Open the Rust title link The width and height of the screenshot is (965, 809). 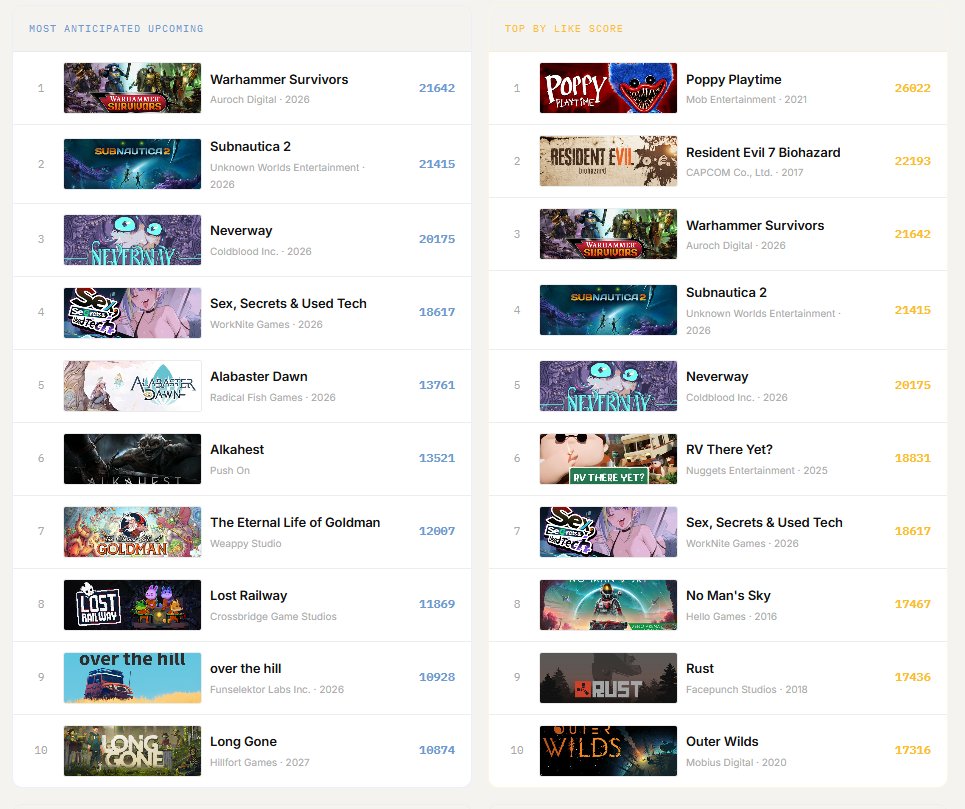pyautogui.click(x=700, y=669)
